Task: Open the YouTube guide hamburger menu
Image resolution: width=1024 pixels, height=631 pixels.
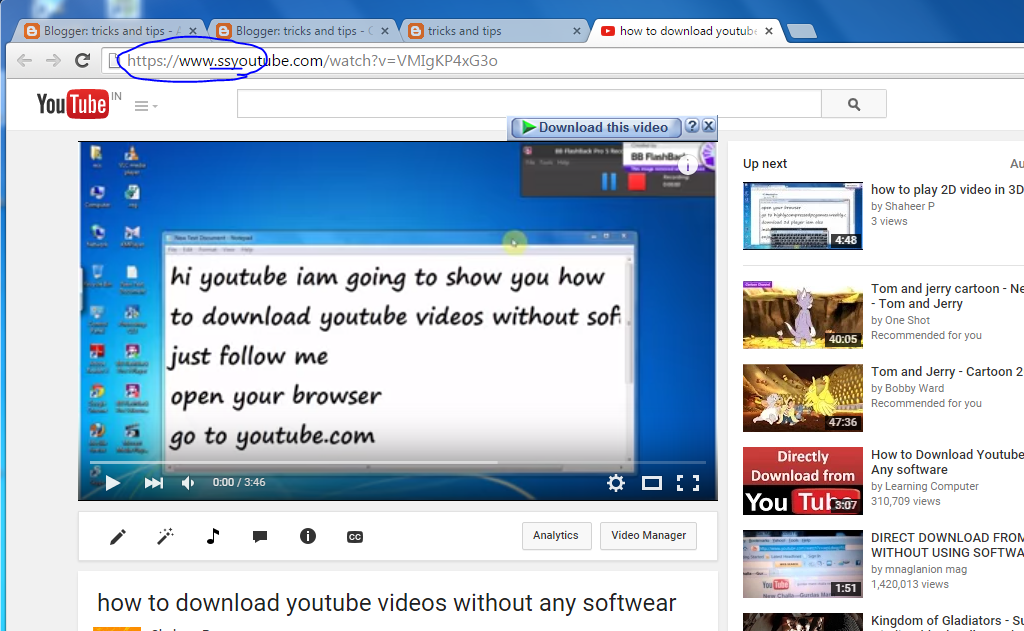Action: coord(140,104)
